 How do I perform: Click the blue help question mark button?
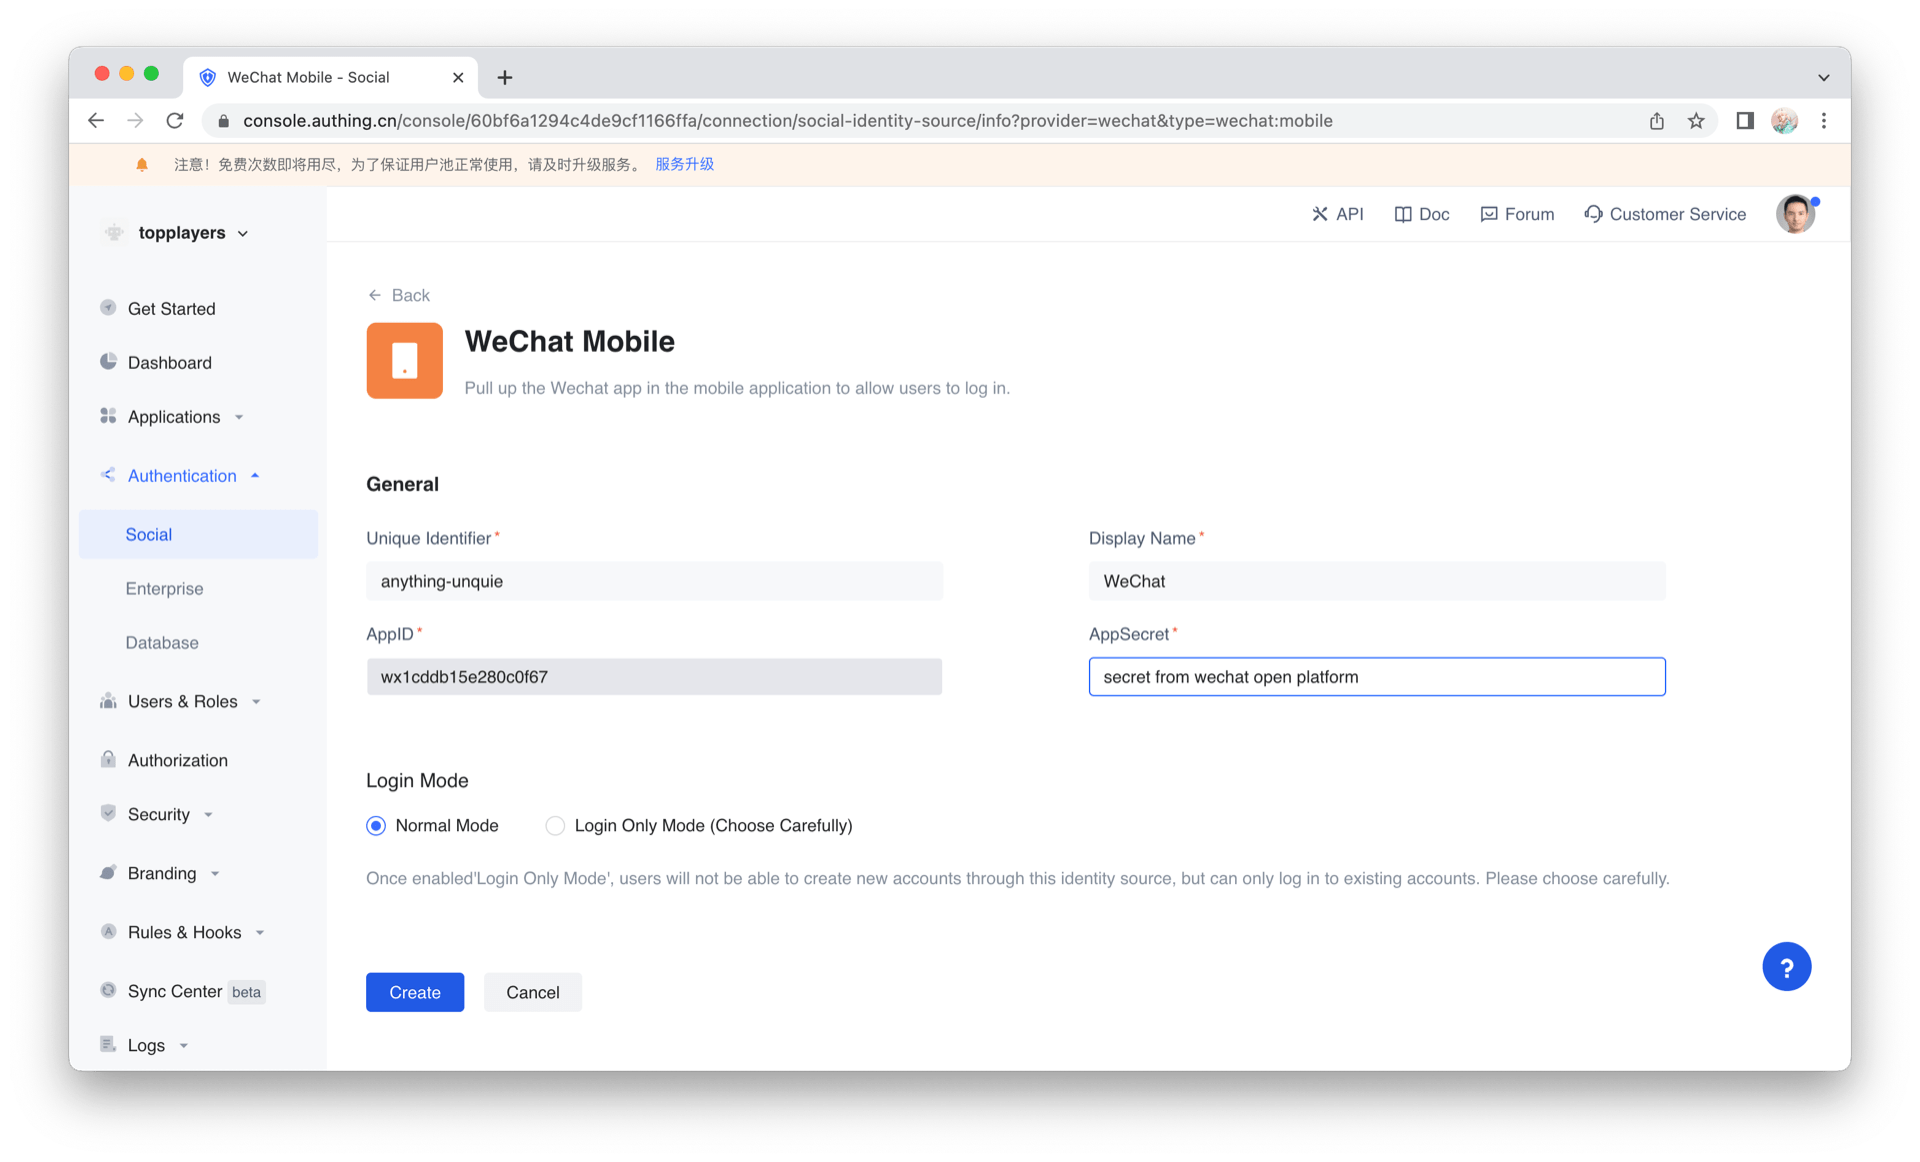pos(1786,967)
